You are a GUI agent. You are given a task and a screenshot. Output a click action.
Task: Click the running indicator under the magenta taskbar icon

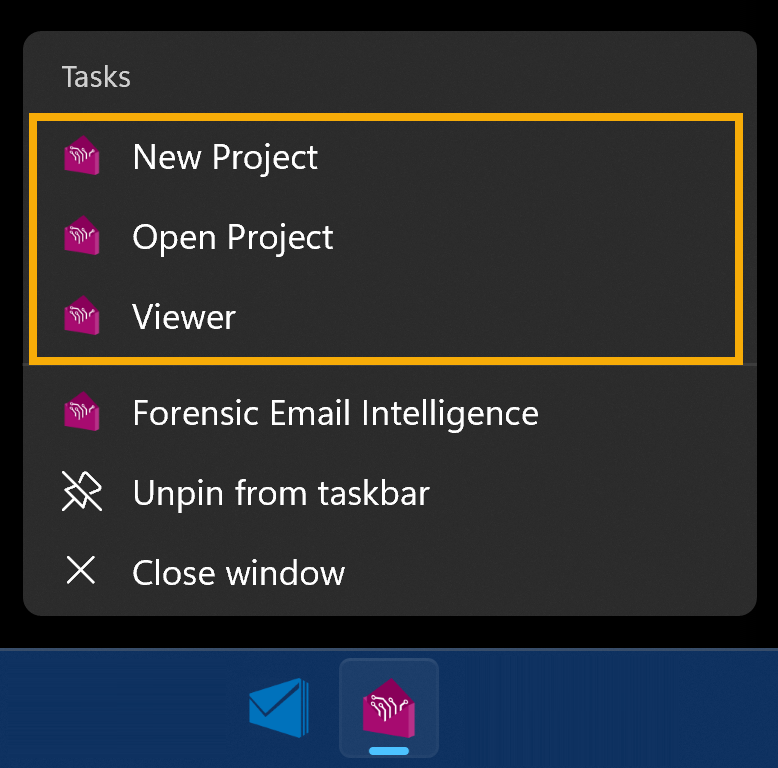point(389,750)
